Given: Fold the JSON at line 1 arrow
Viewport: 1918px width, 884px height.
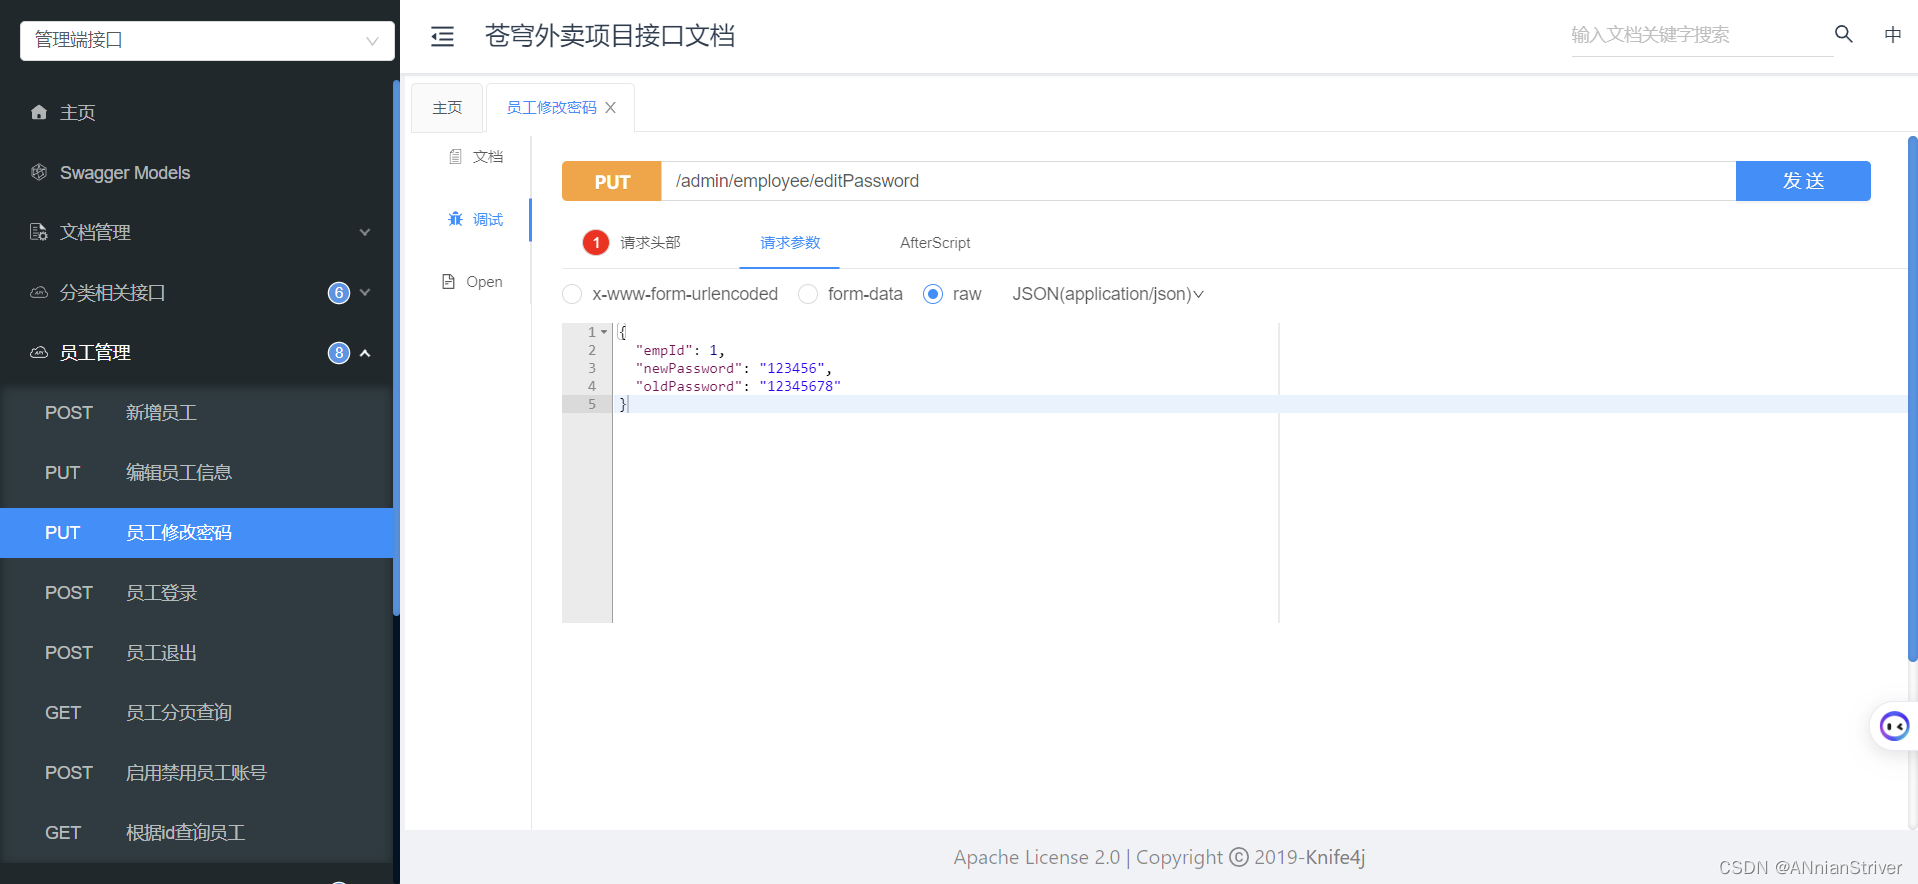Looking at the screenshot, I should [x=604, y=332].
